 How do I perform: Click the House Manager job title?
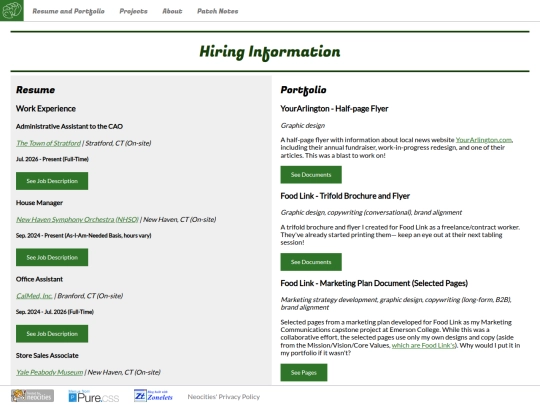(x=39, y=203)
